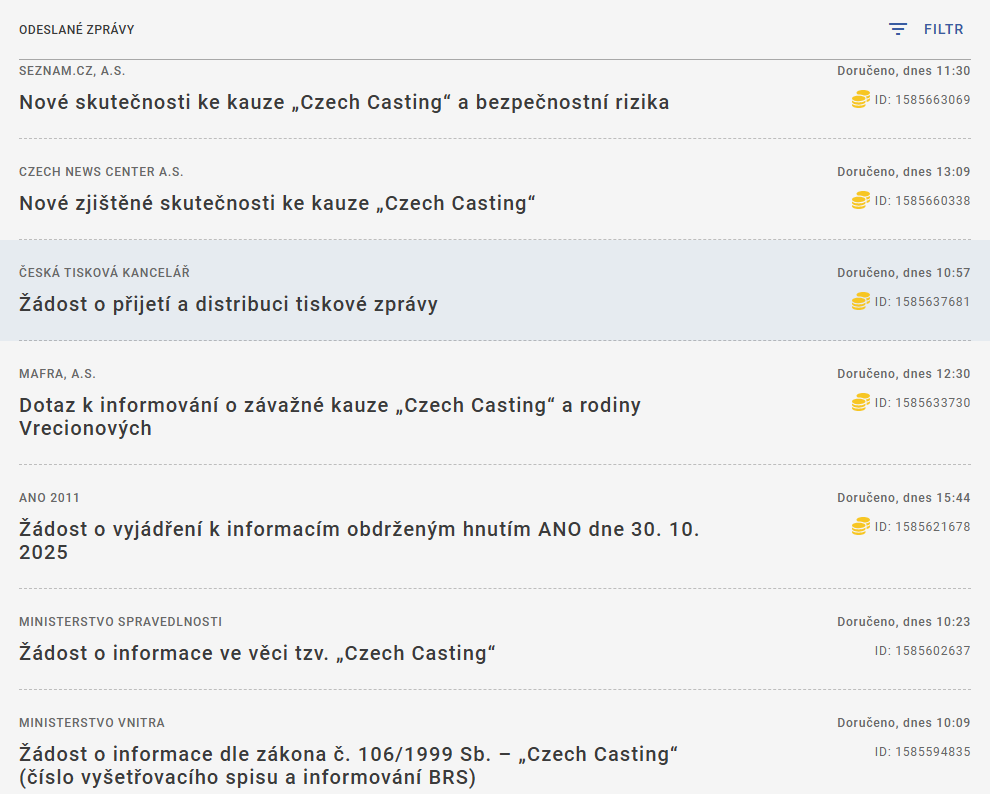
Task: Click coins icon beside ID 1585633730
Action: 860,402
